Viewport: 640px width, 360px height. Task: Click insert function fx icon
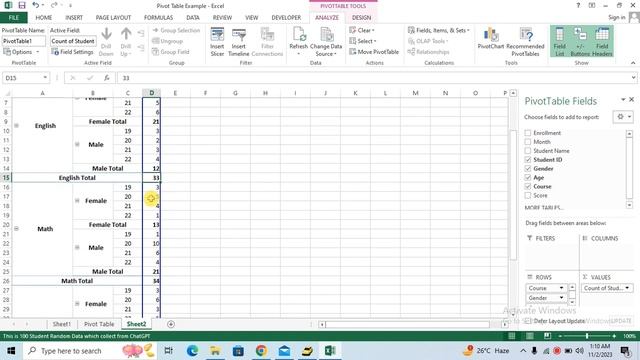click(107, 78)
